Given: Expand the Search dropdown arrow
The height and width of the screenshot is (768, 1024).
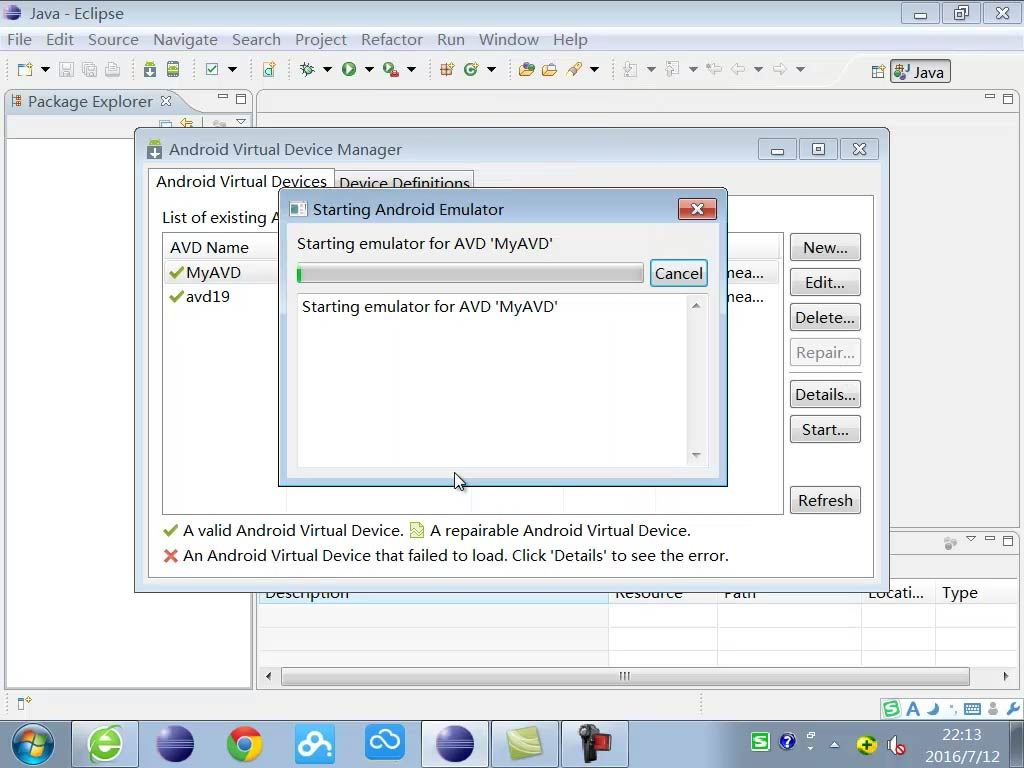Looking at the screenshot, I should coord(594,69).
